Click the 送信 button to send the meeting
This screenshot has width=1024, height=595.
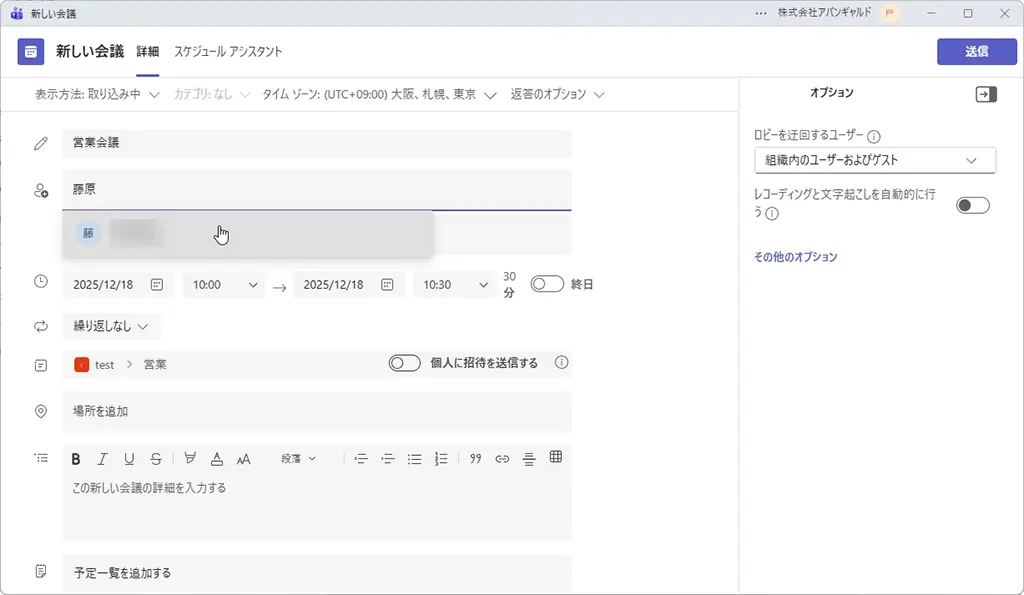coord(977,50)
